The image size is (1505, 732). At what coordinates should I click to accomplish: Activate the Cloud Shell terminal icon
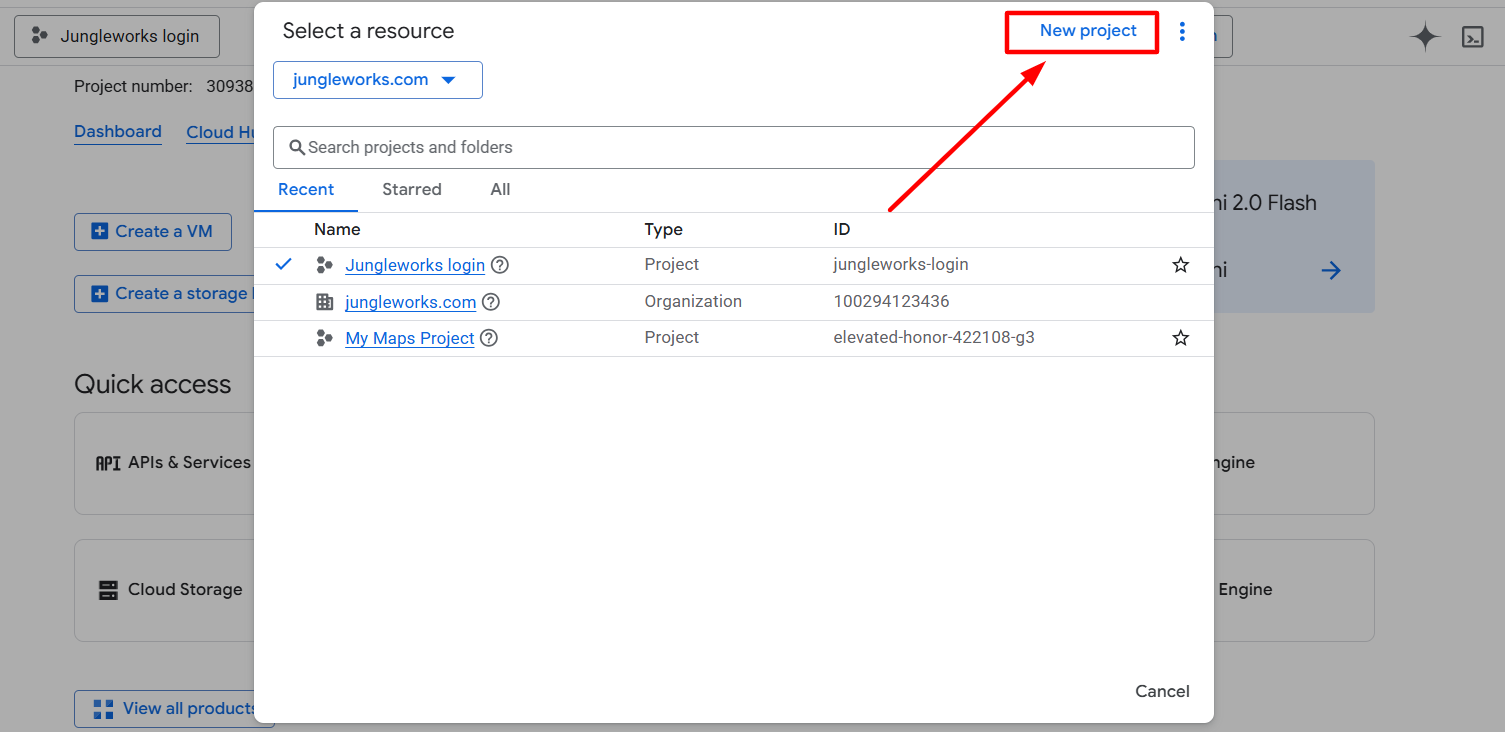(x=1473, y=37)
